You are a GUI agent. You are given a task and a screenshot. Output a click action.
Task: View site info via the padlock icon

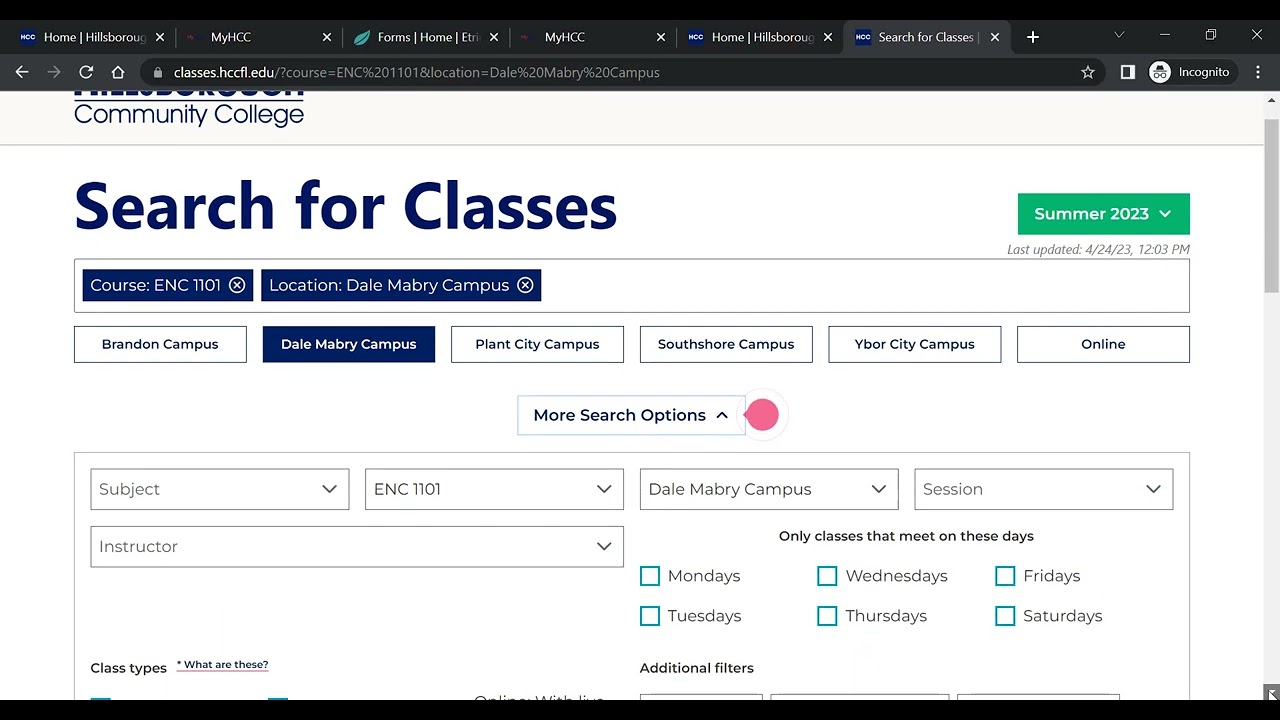tap(157, 72)
